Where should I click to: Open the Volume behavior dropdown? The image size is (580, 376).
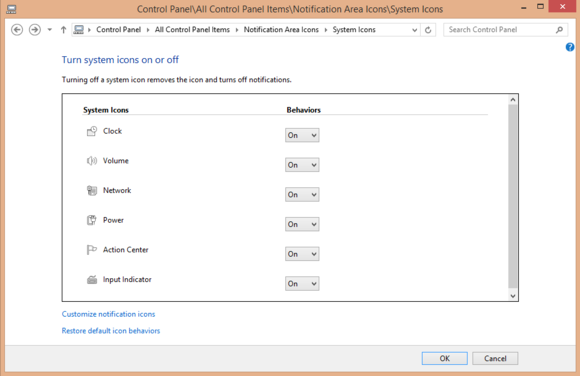[x=302, y=165]
